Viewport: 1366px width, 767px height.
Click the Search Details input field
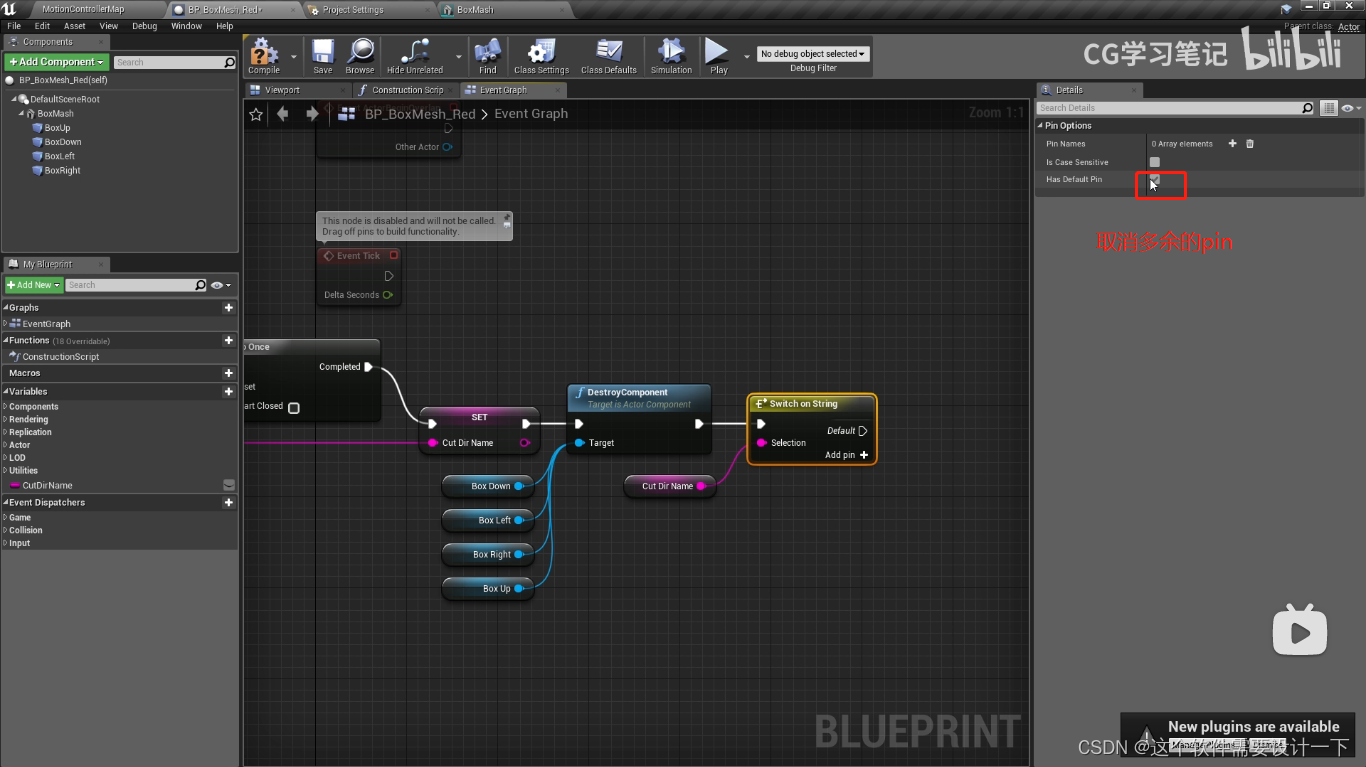click(x=1168, y=108)
